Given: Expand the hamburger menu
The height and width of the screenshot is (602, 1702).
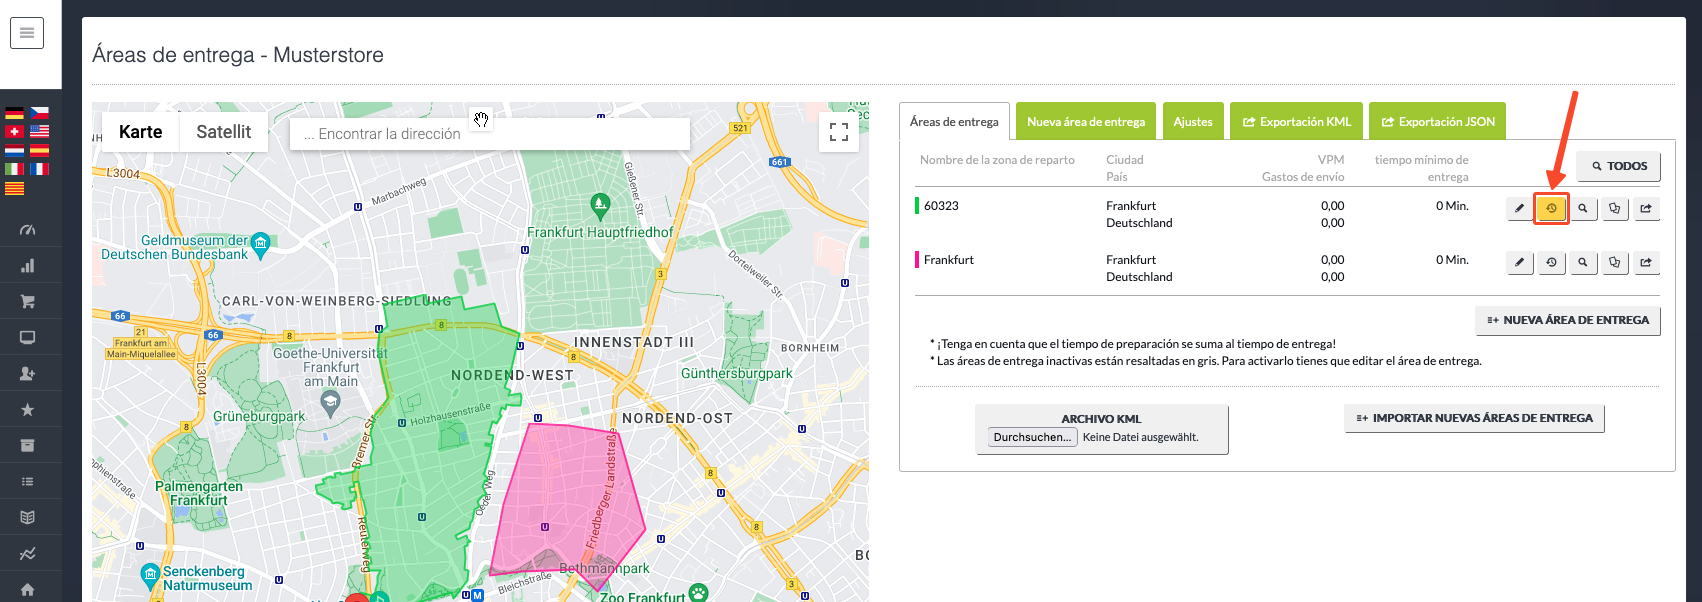Looking at the screenshot, I should point(27,33).
